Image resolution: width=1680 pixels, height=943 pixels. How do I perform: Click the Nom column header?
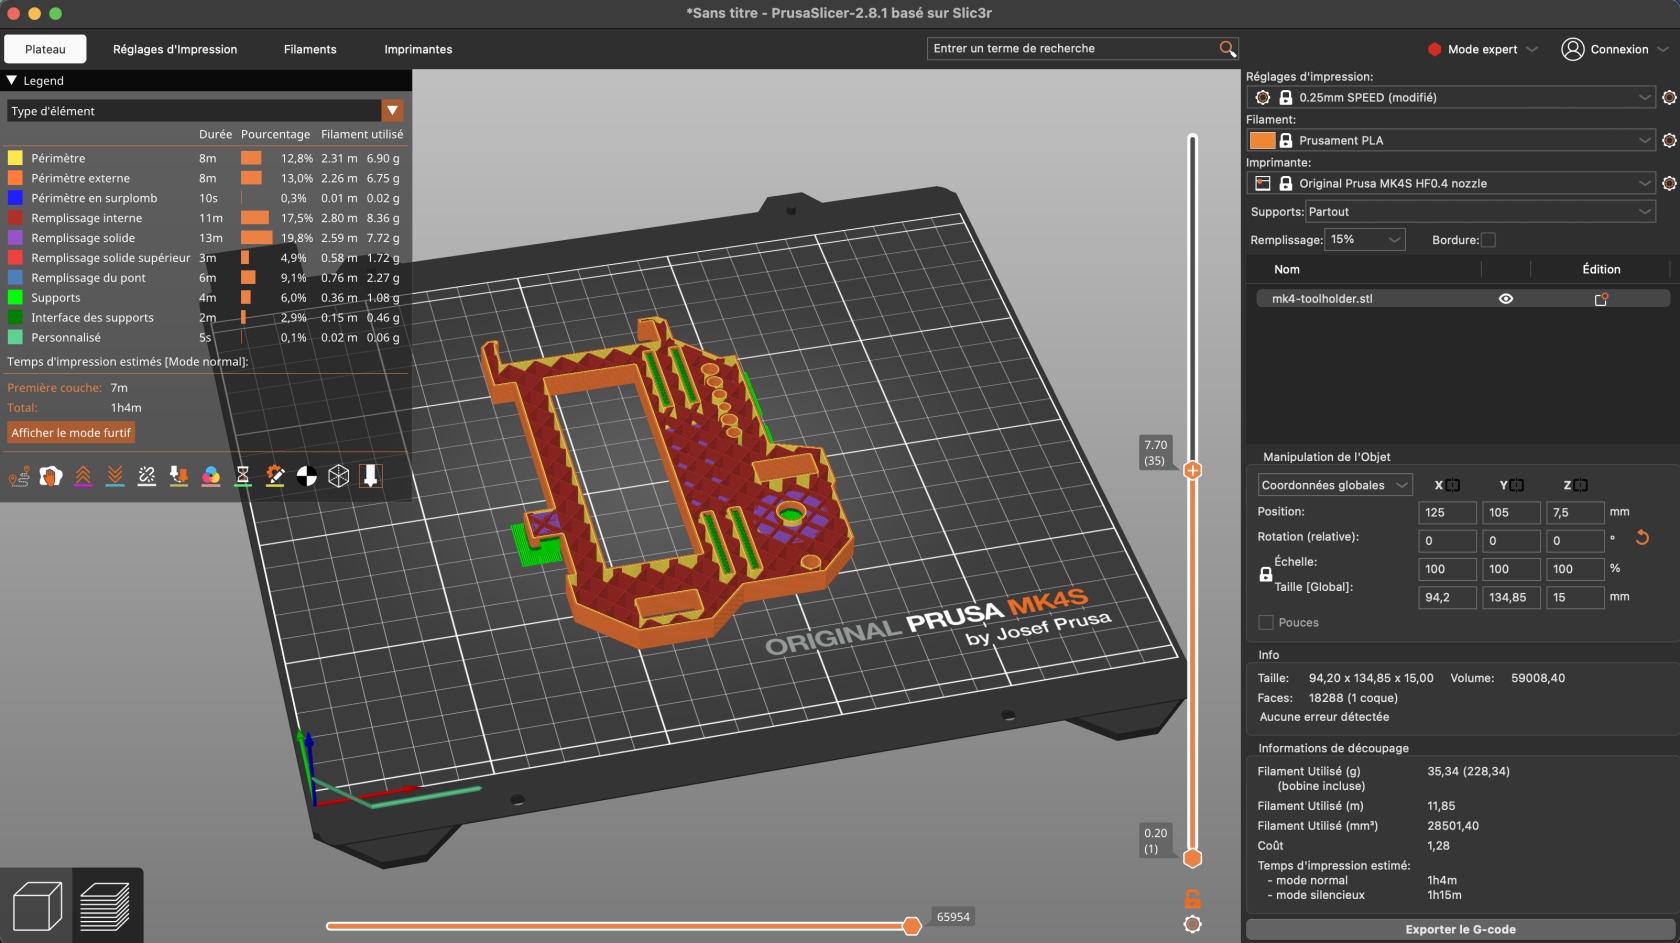(1287, 270)
